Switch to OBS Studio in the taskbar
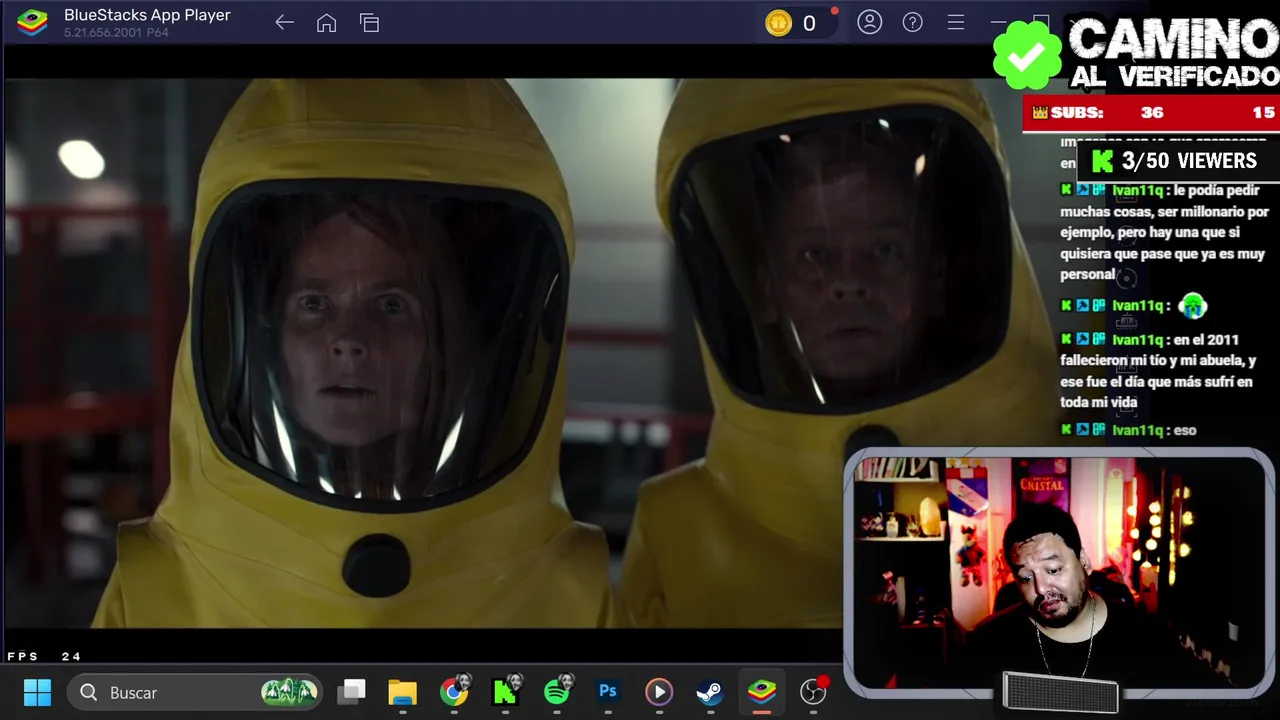This screenshot has height=720, width=1280. point(814,691)
